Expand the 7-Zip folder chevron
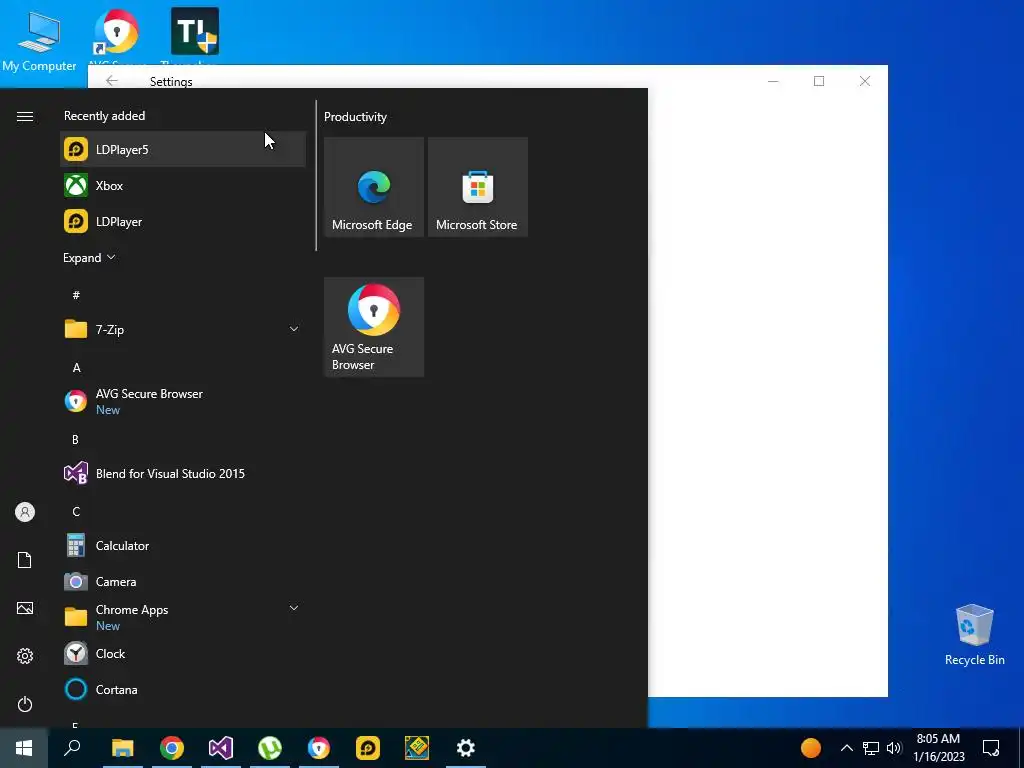The image size is (1024, 768). tap(294, 329)
